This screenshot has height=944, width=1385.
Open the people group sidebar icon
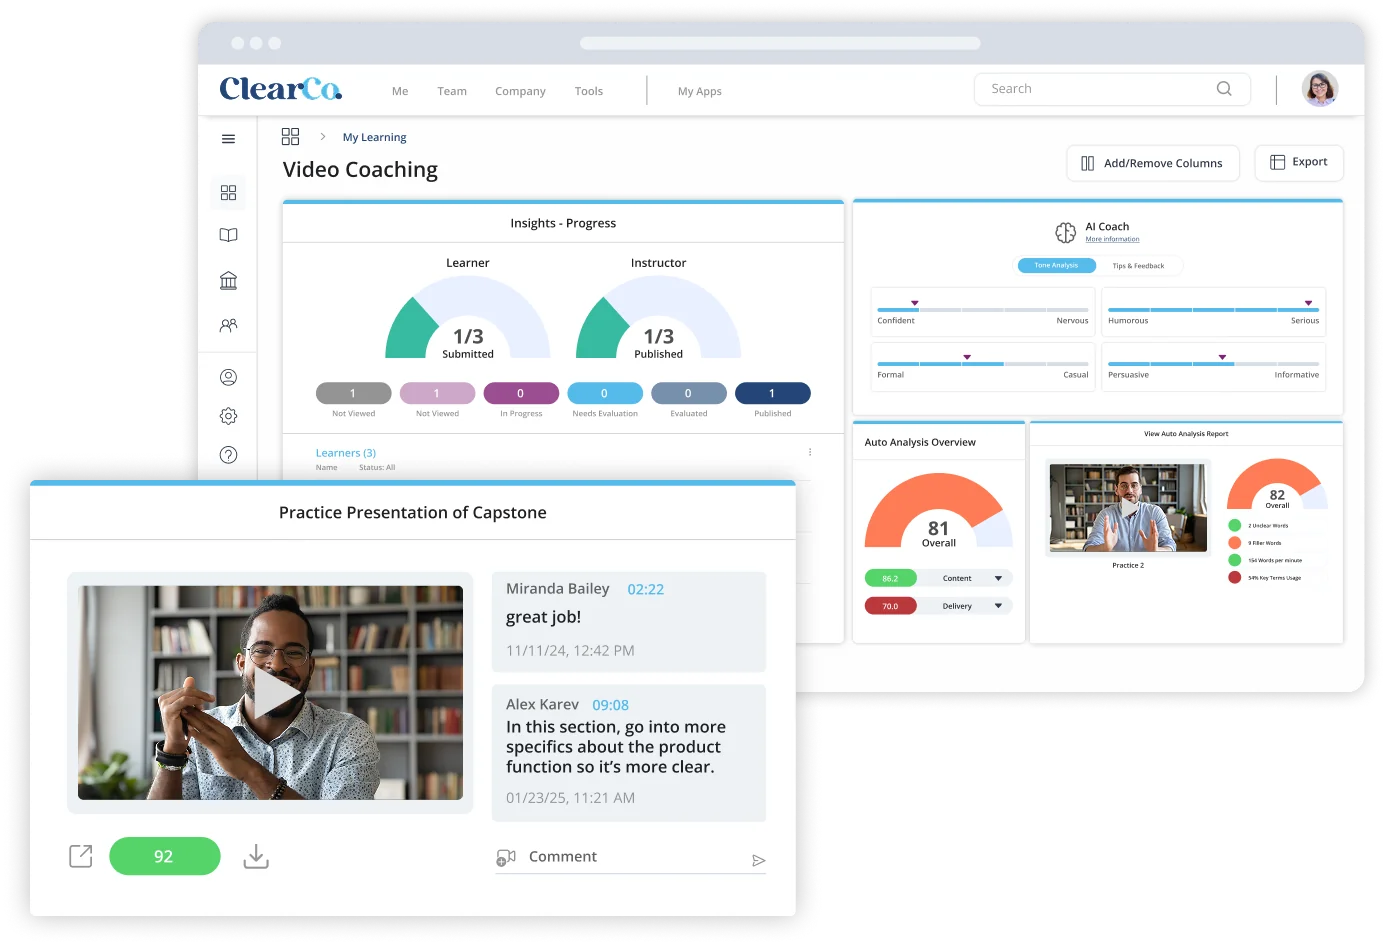pyautogui.click(x=228, y=325)
